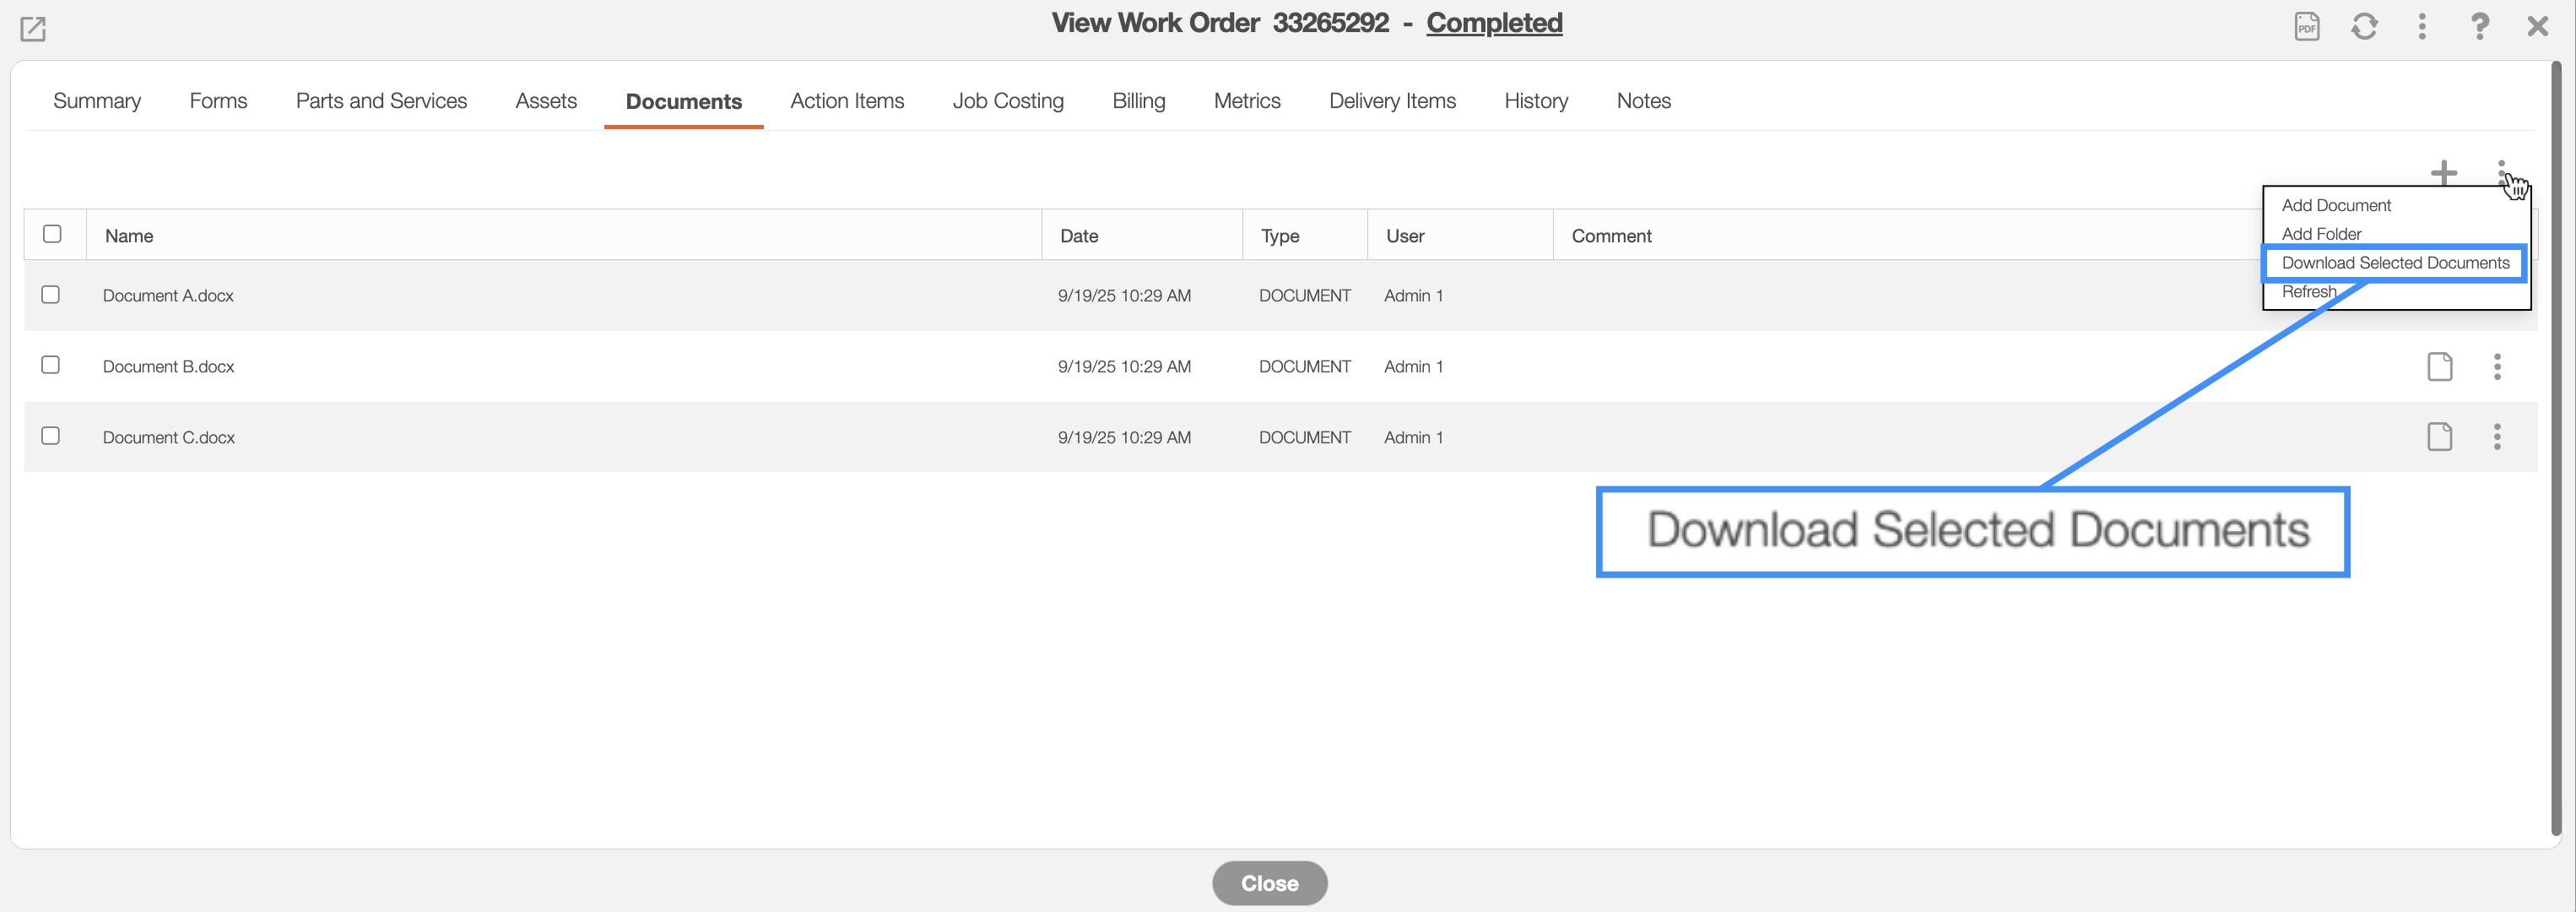Click the pop-out window icon
The height and width of the screenshot is (912, 2576).
(x=33, y=29)
